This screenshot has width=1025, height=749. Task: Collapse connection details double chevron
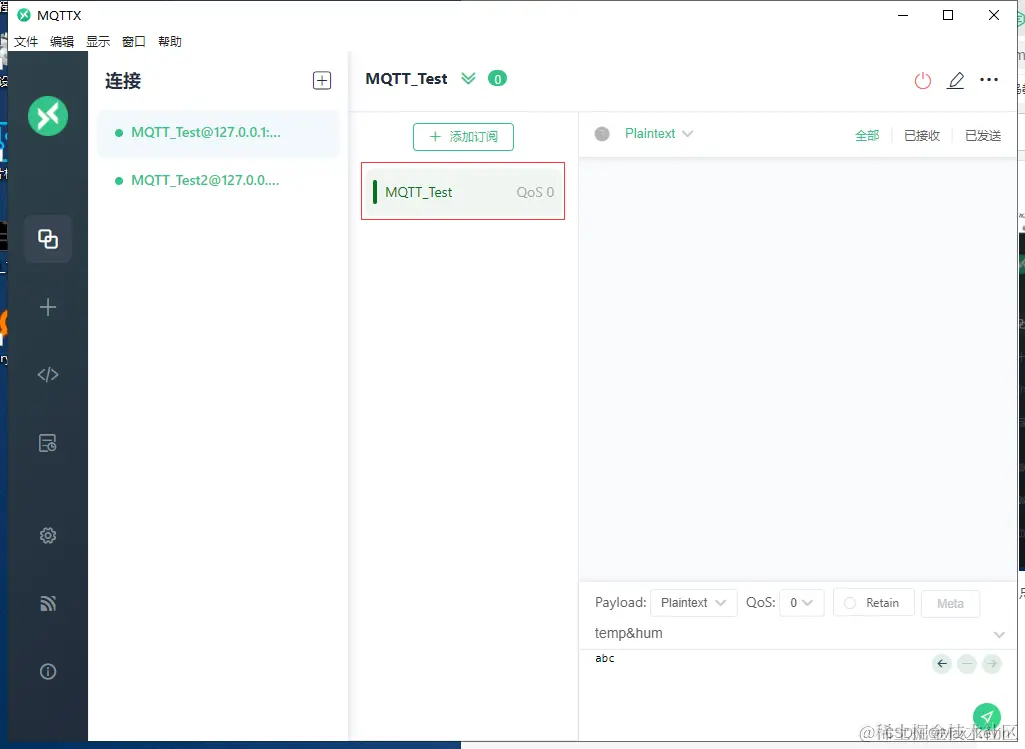pos(468,79)
